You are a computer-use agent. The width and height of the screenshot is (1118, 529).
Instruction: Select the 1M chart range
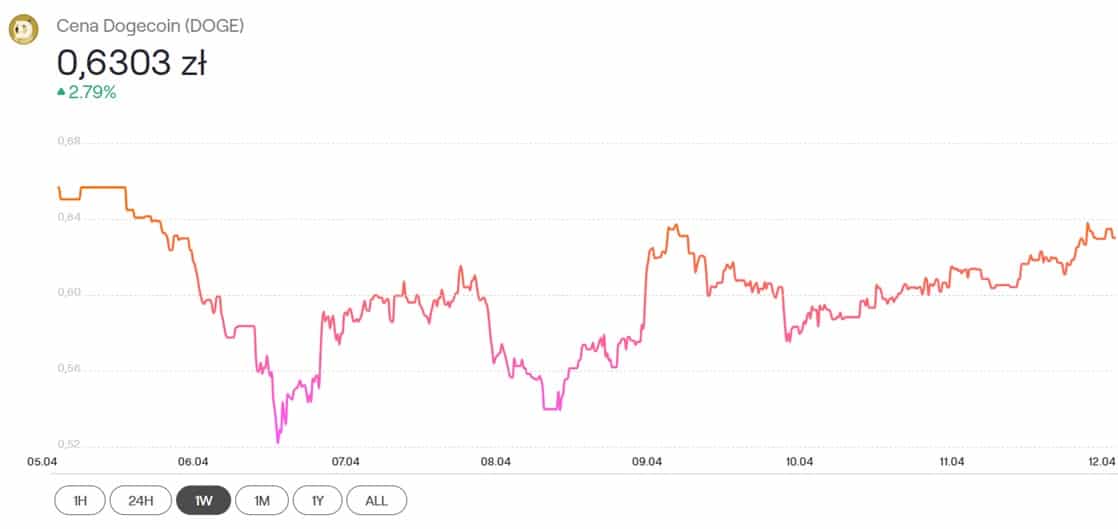pyautogui.click(x=262, y=500)
